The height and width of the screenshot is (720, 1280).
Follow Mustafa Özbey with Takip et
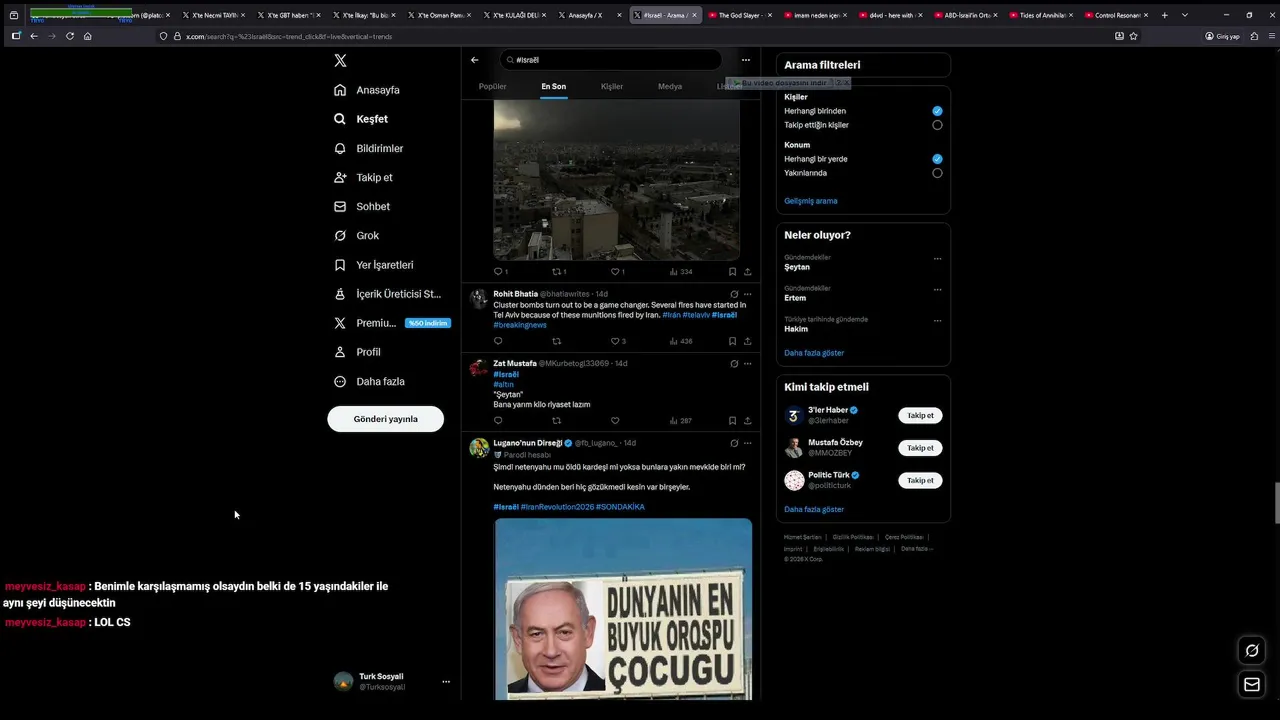[920, 448]
